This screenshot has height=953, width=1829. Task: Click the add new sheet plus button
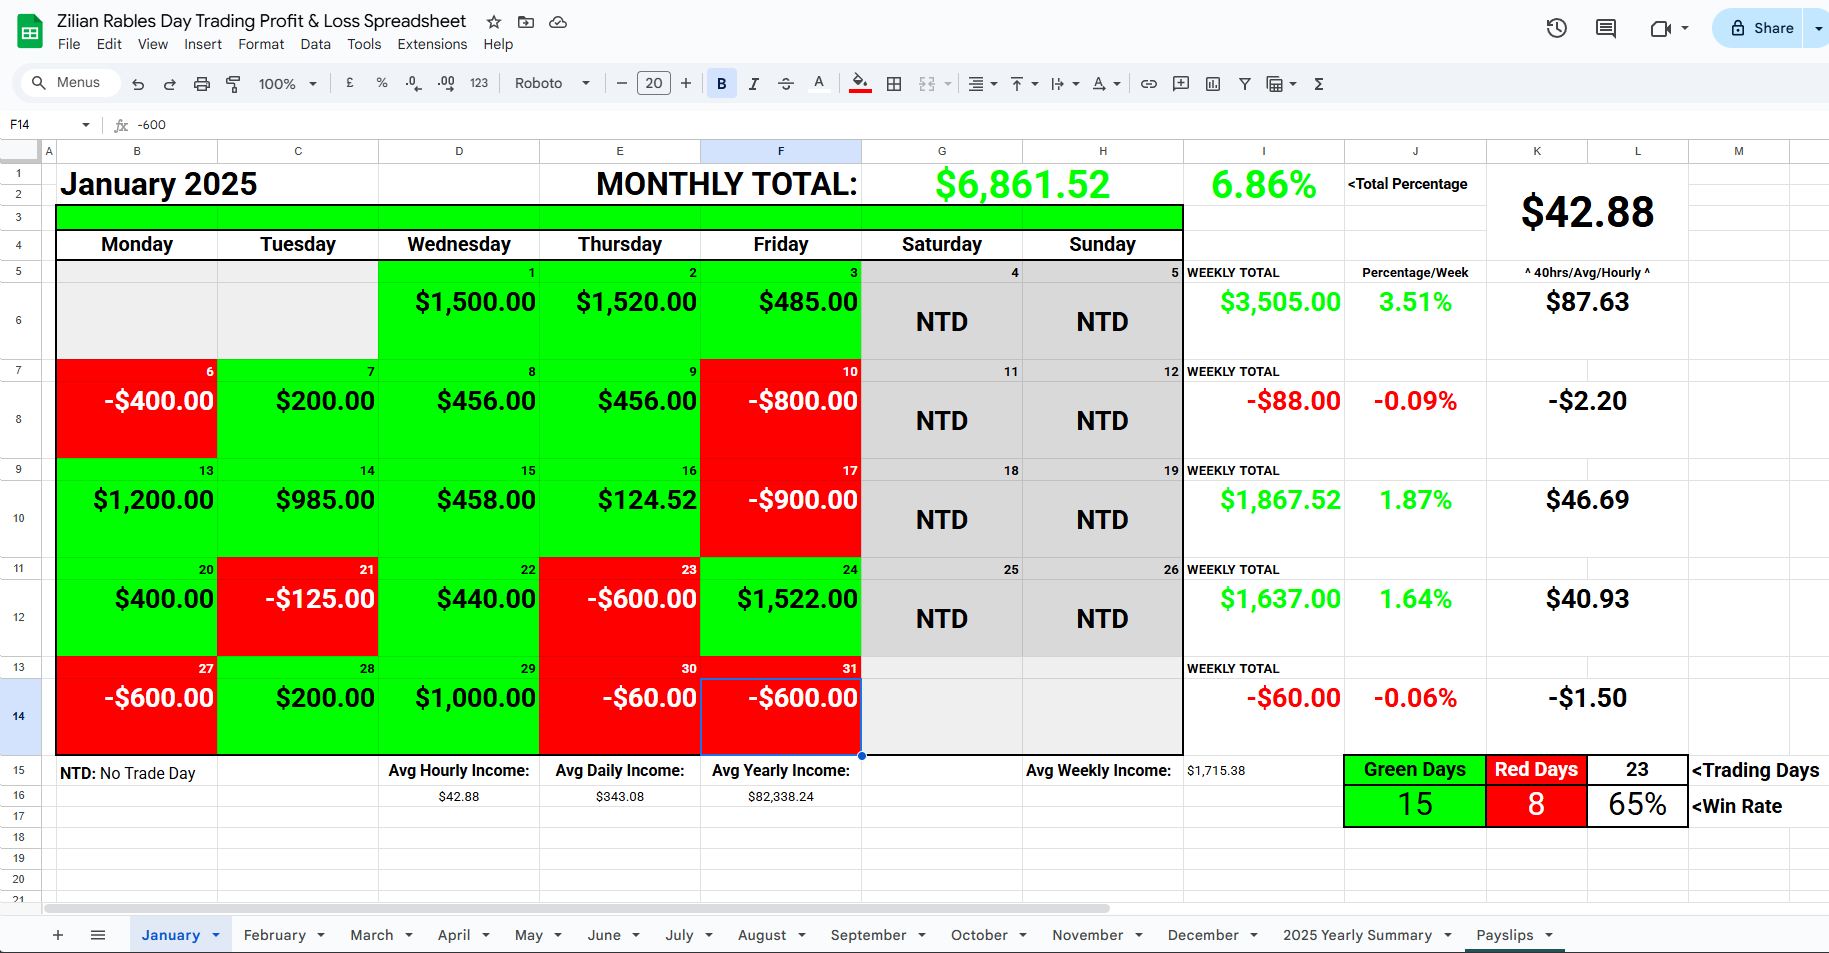[58, 935]
